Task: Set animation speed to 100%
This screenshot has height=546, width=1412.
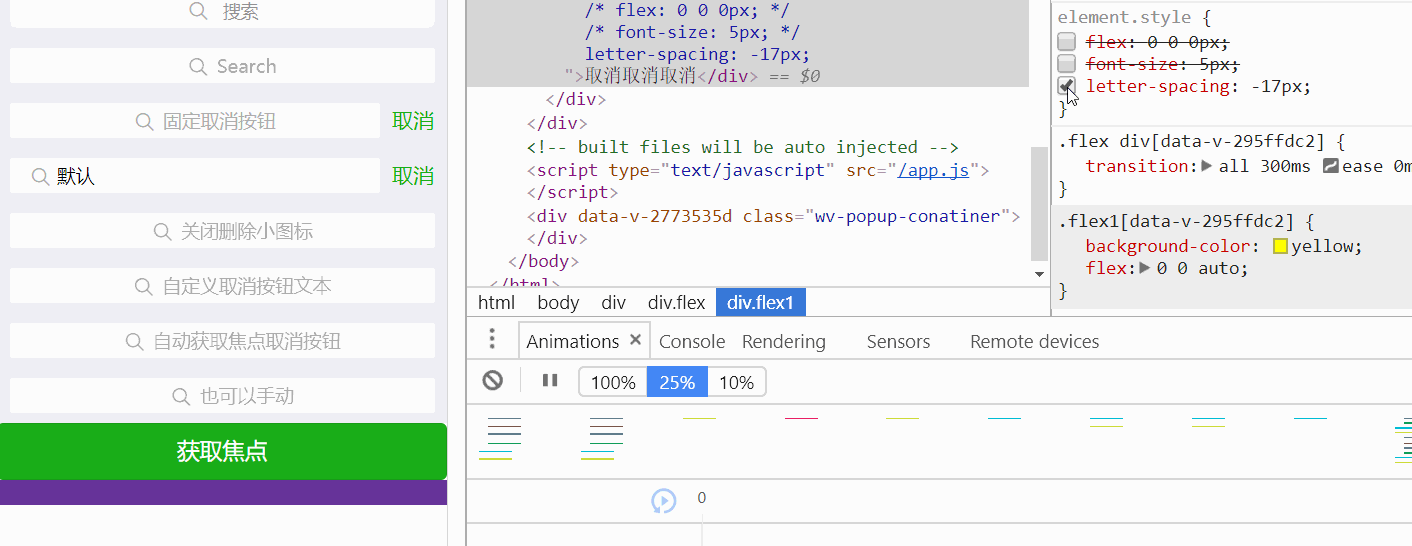Action: 613,382
